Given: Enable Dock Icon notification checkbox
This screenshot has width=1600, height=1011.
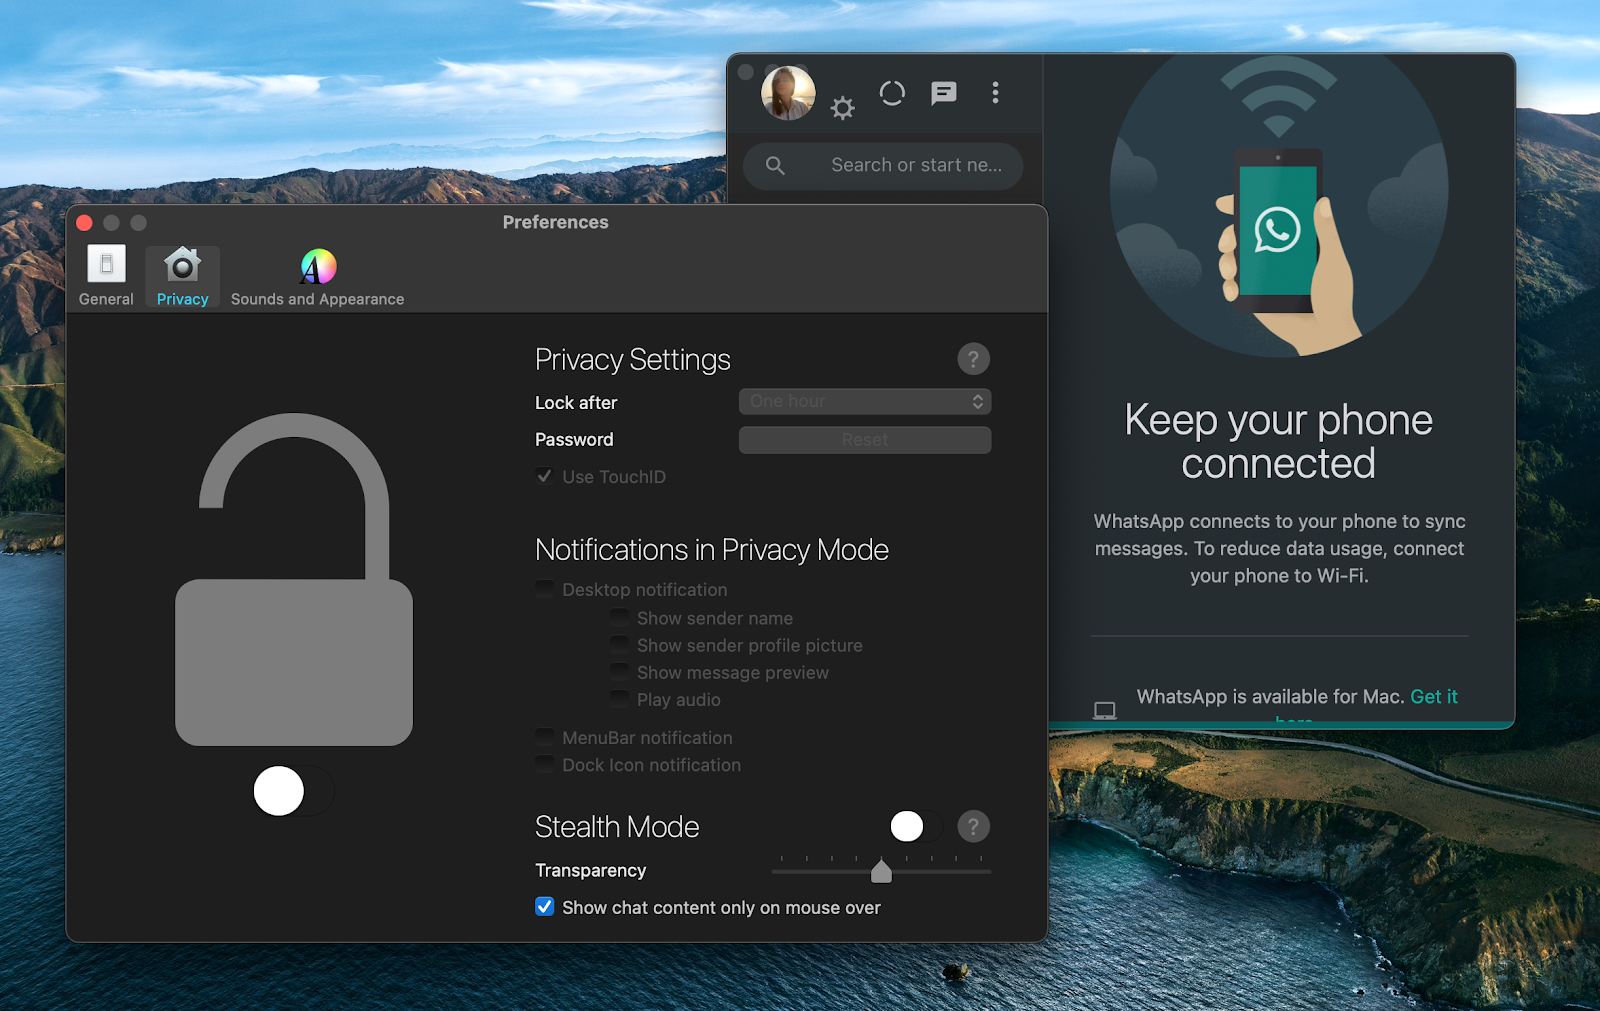Looking at the screenshot, I should pyautogui.click(x=545, y=764).
